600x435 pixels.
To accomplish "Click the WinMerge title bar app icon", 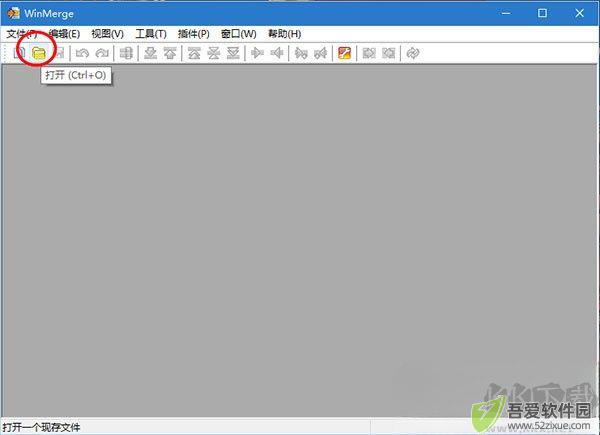I will coord(13,13).
